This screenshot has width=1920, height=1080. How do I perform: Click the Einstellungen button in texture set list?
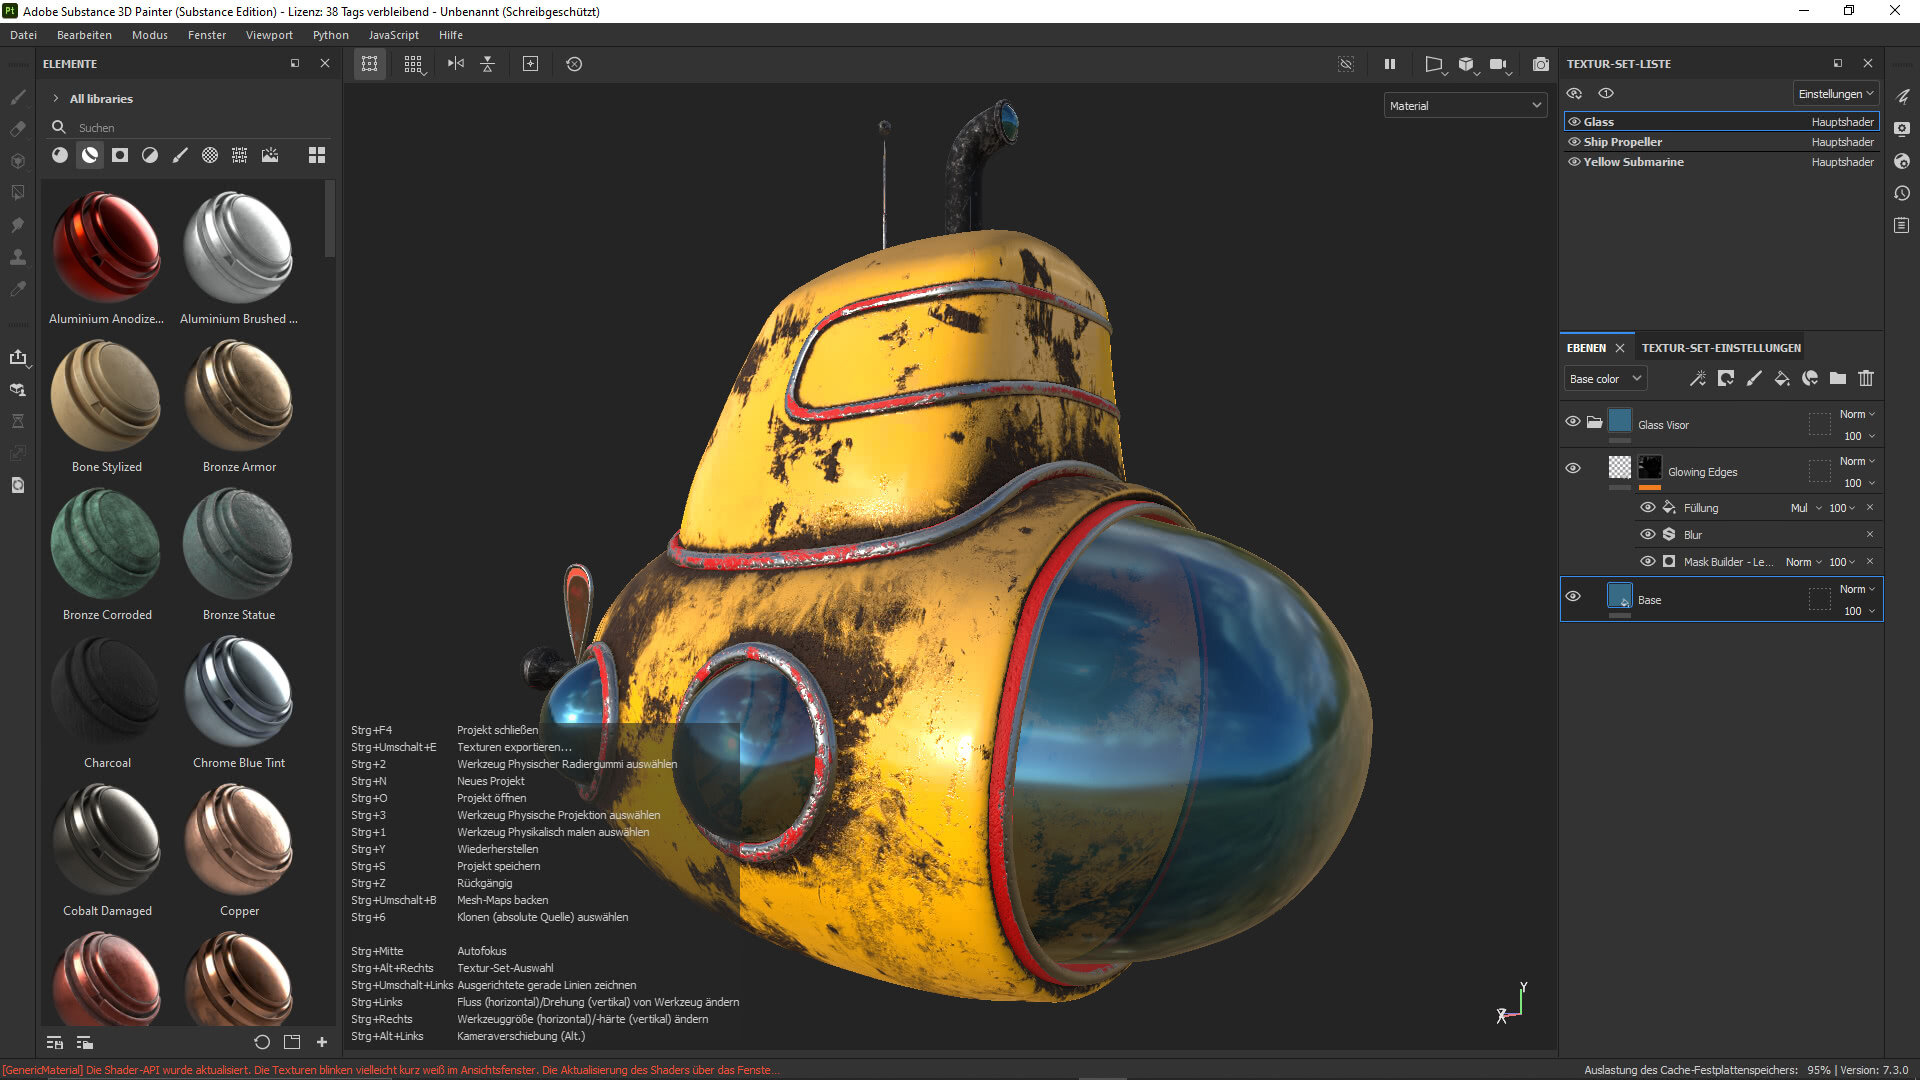(1835, 94)
